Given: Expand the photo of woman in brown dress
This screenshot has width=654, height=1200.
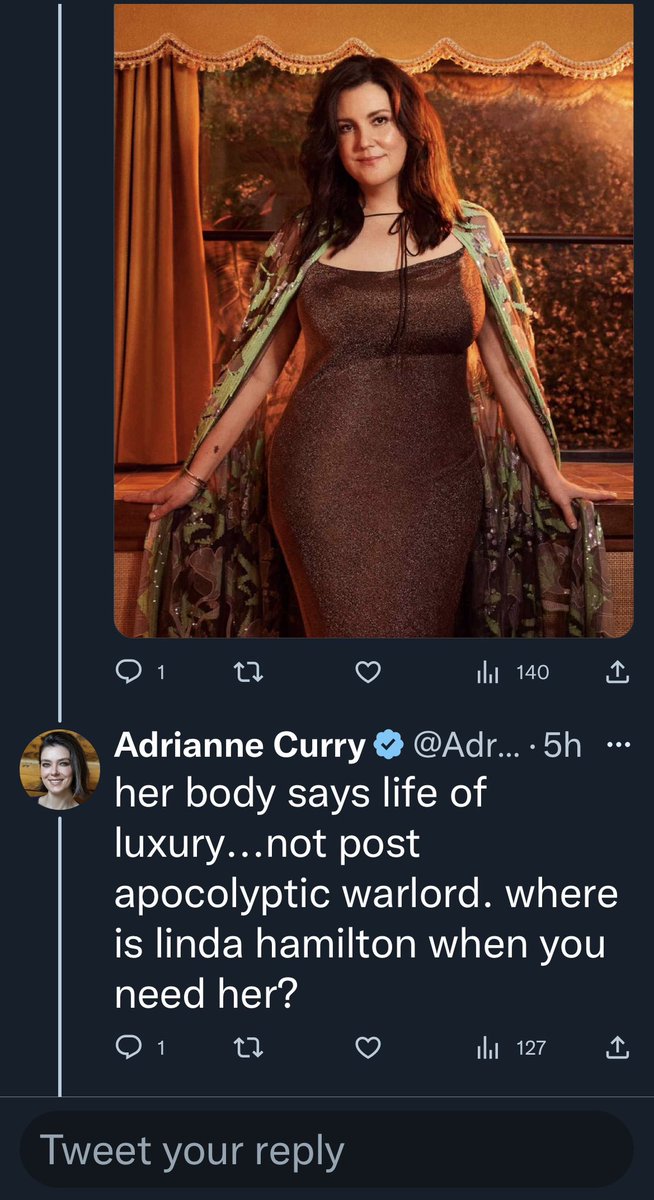Looking at the screenshot, I should coord(373,320).
